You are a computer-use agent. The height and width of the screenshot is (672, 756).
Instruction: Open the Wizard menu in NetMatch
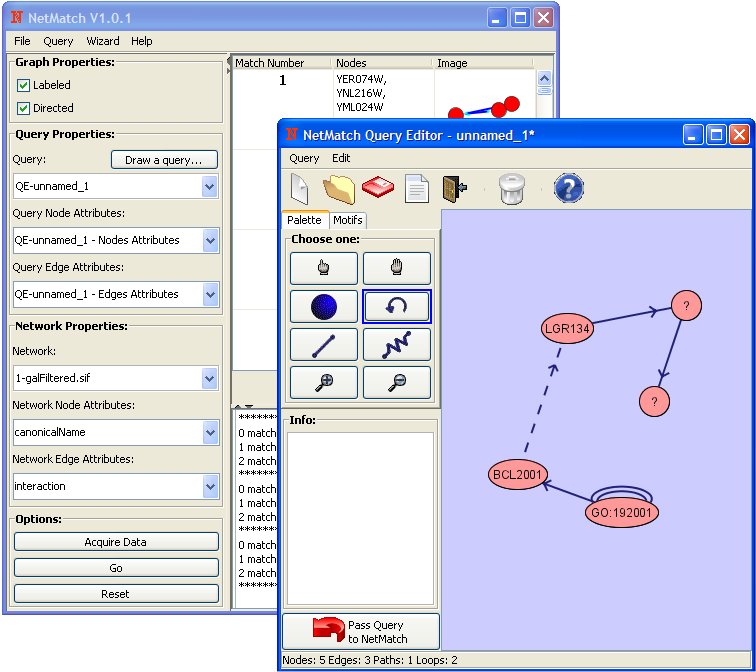tap(102, 41)
